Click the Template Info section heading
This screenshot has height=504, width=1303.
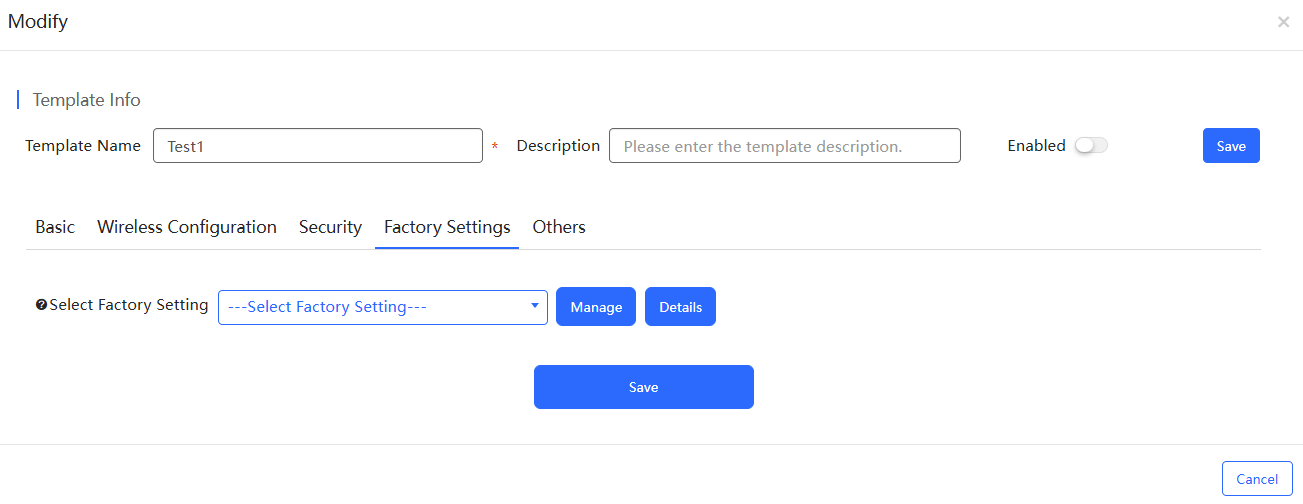[x=86, y=100]
